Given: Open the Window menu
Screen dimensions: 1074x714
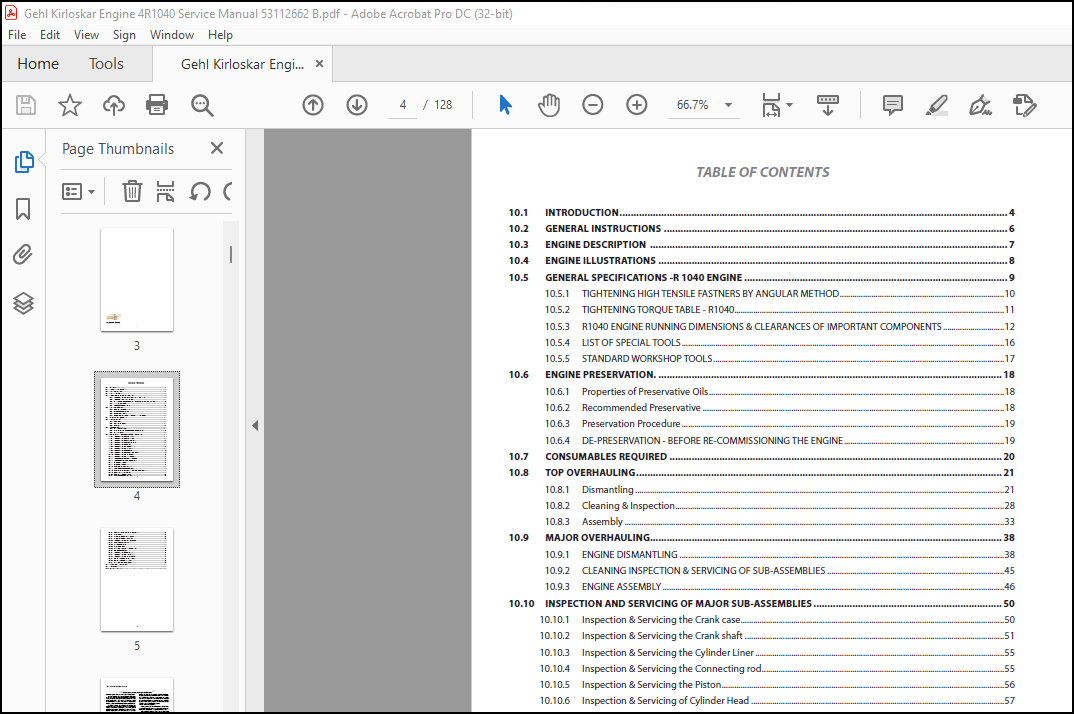Looking at the screenshot, I should point(172,35).
